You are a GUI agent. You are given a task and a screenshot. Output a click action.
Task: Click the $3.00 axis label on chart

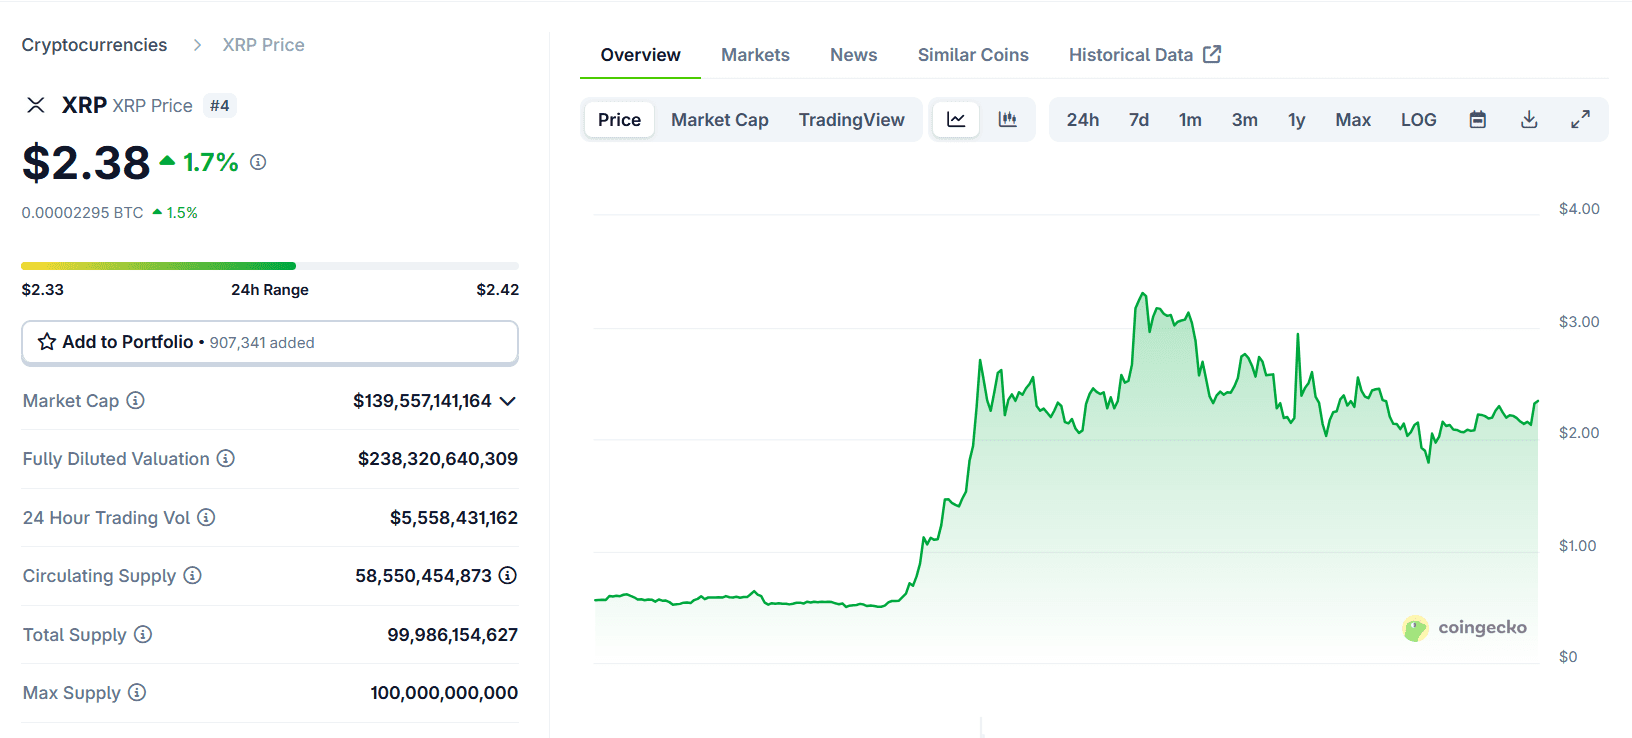(x=1579, y=322)
